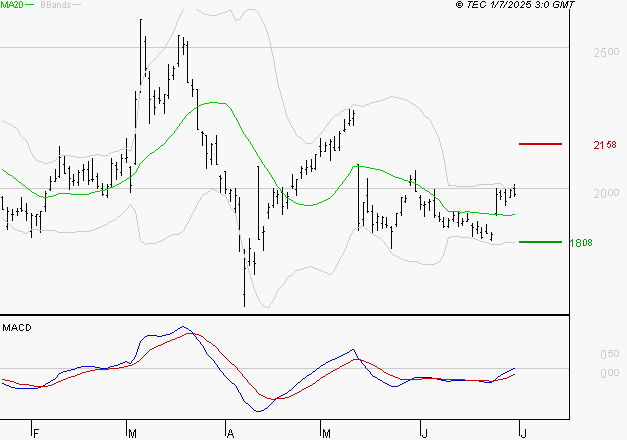Click the F month marker on time axis
Viewport: 627px width, 440px height.
coord(36,434)
